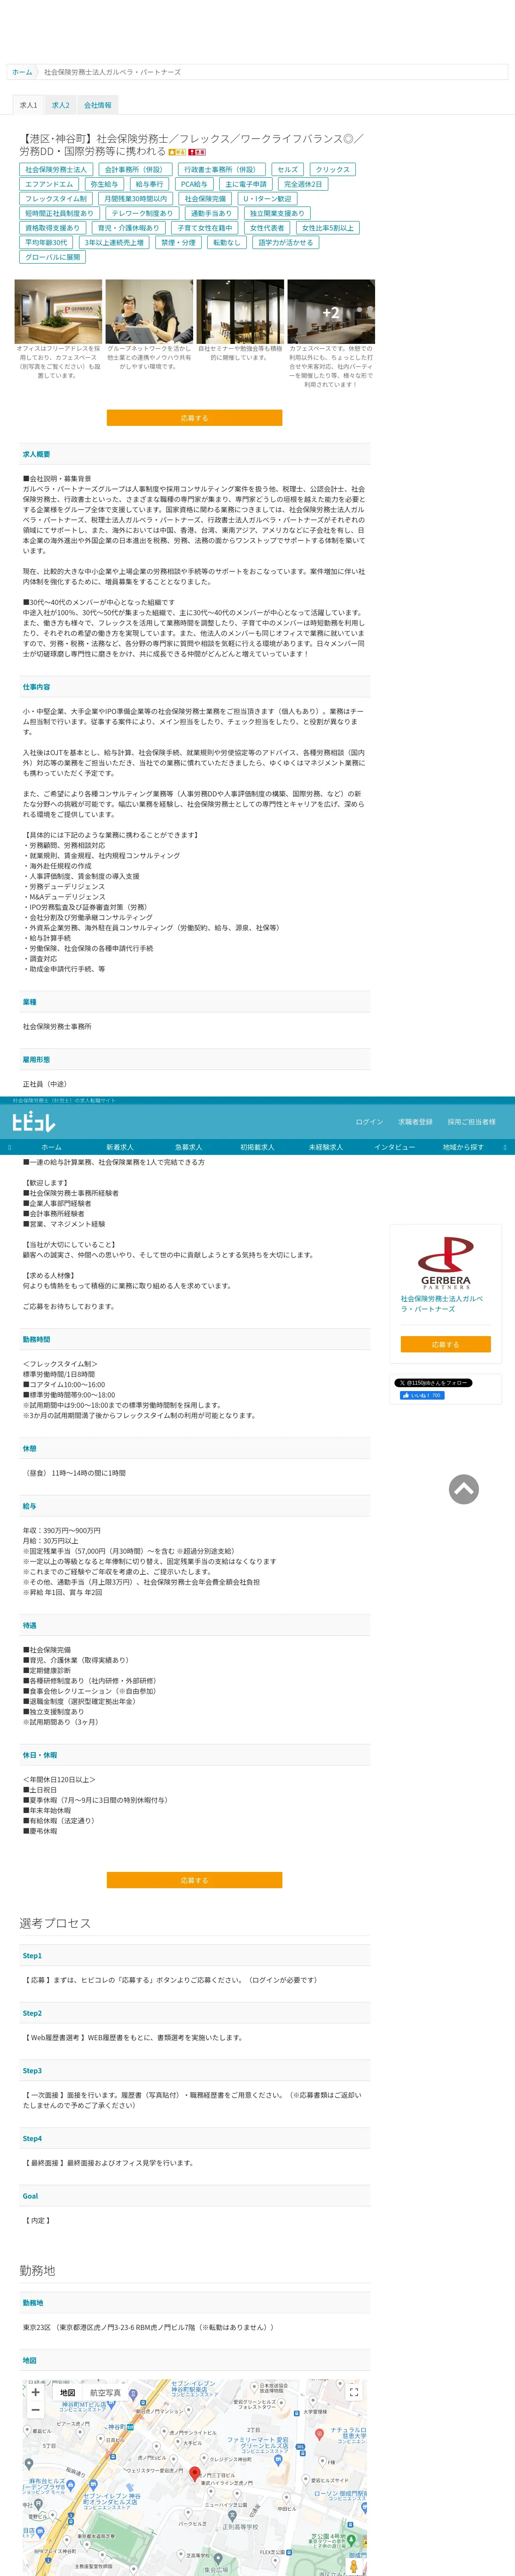This screenshot has height=2576, width=515.
Task: Click the テレワーク制度あり tag
Action: [142, 213]
